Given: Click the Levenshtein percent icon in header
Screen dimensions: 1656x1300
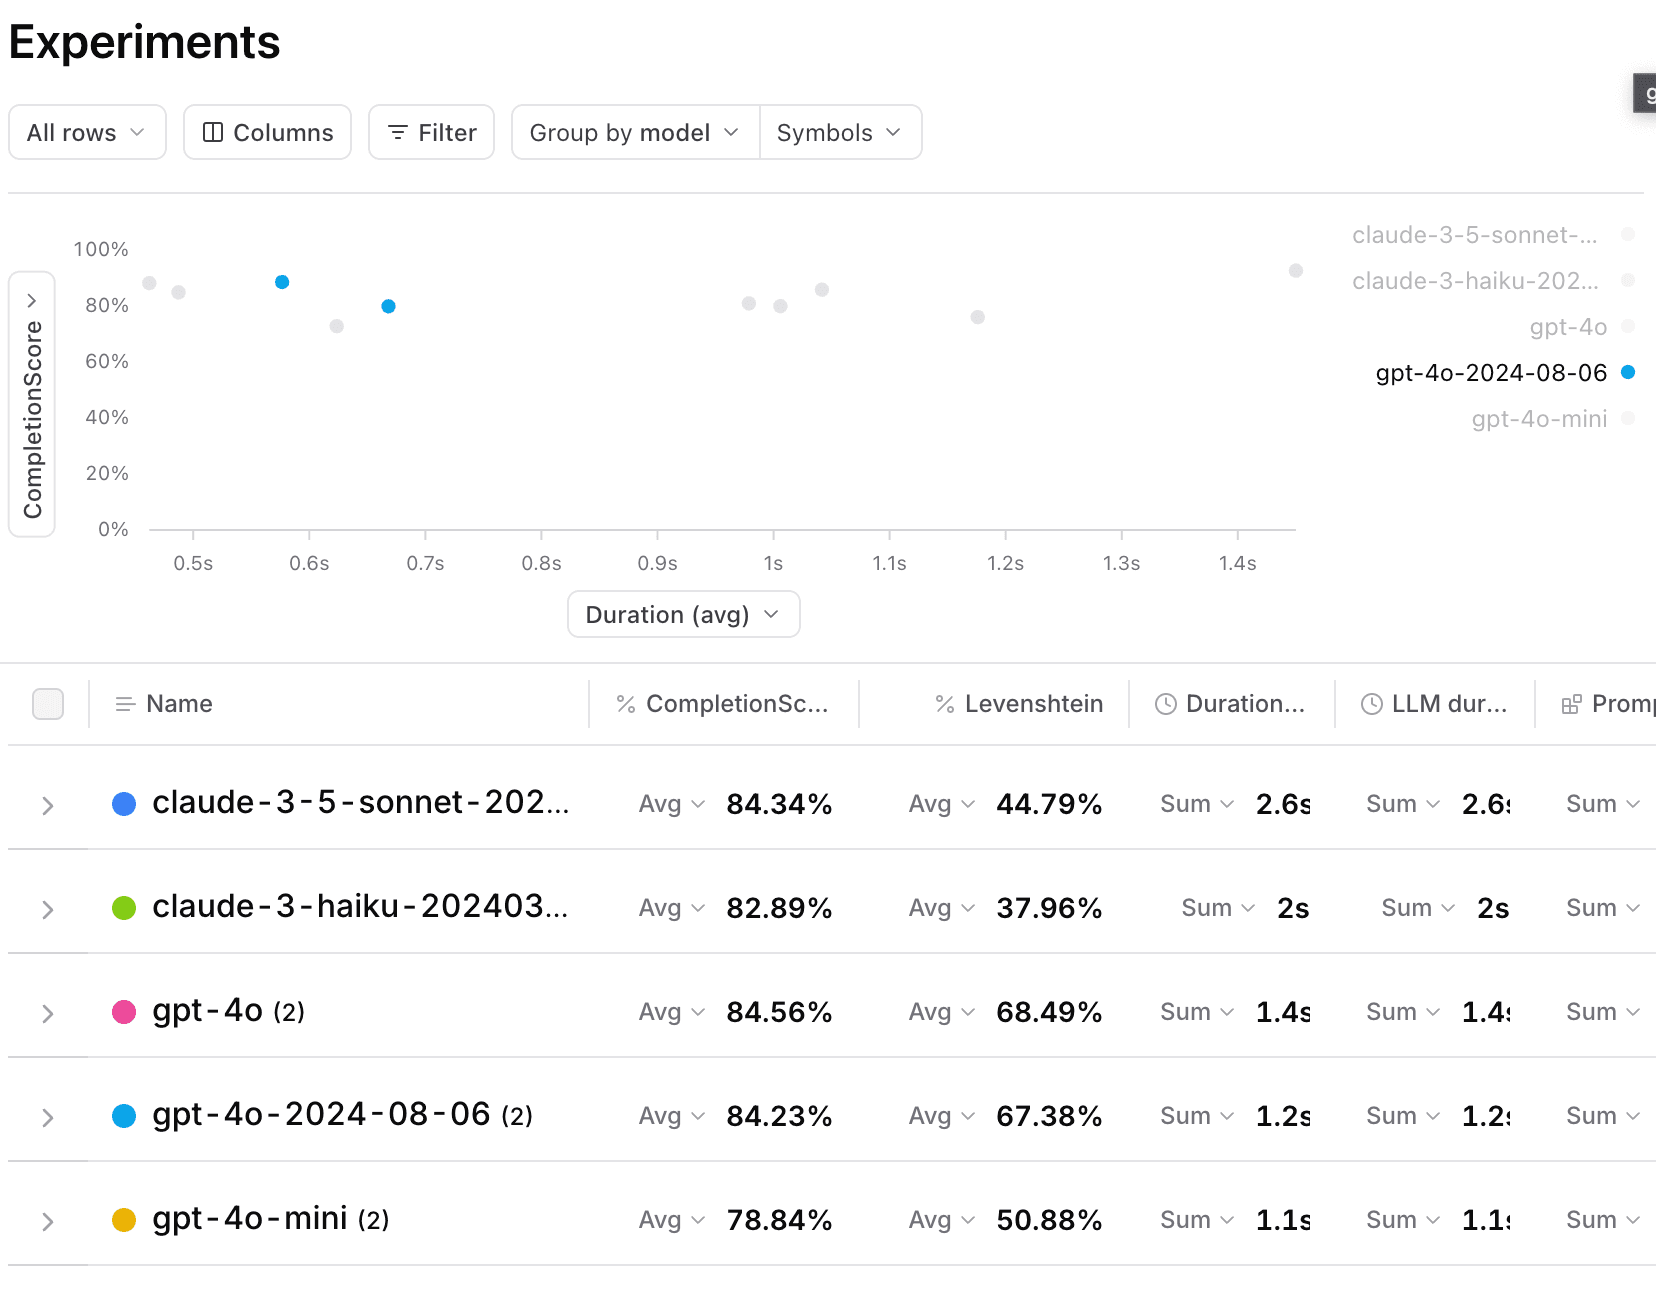Looking at the screenshot, I should point(944,704).
